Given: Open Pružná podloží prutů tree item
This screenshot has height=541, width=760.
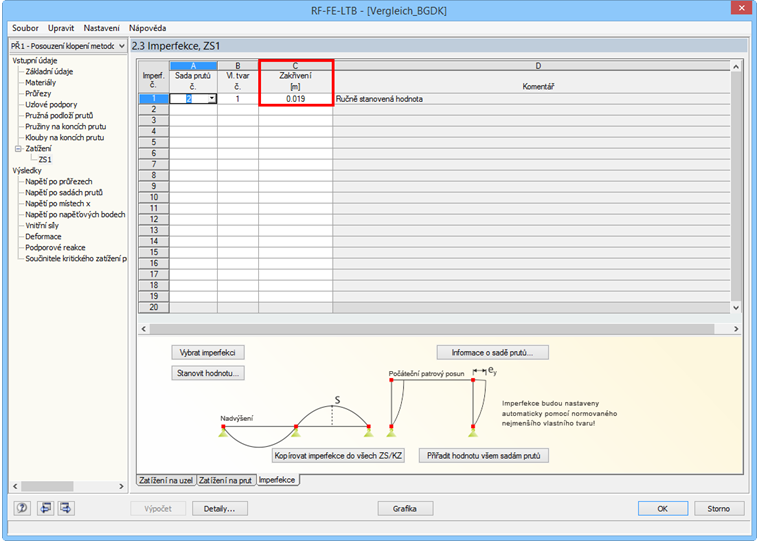Looking at the screenshot, I should (59, 115).
